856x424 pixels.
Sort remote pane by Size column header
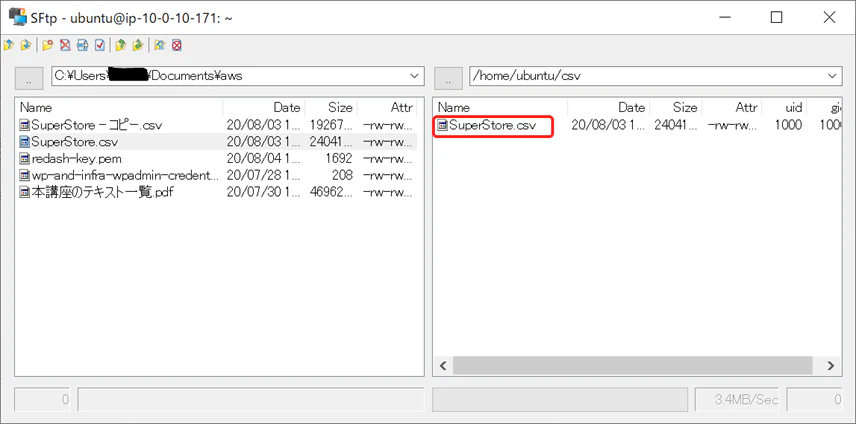[676, 108]
